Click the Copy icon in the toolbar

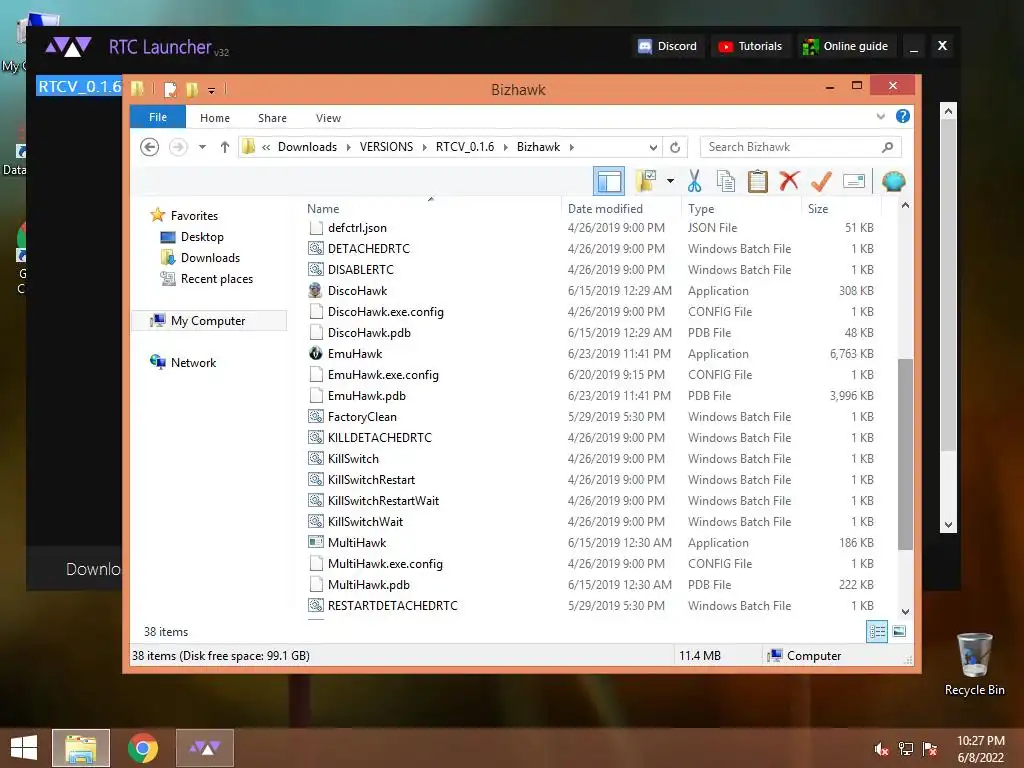click(x=726, y=181)
